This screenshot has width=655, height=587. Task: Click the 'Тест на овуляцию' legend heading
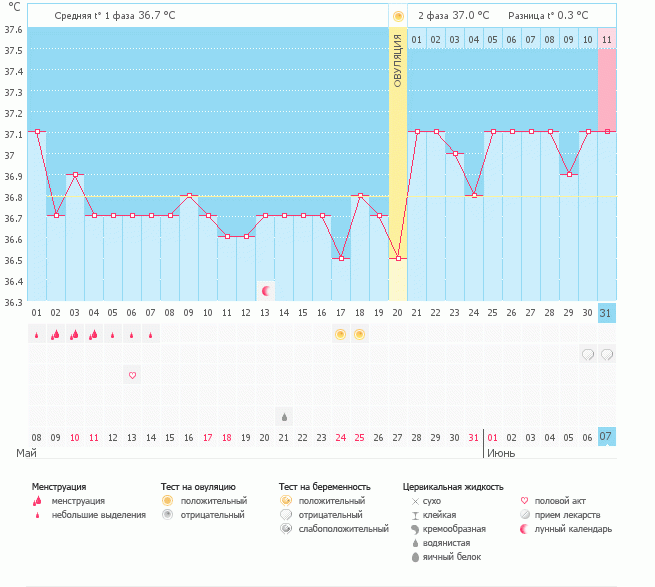click(198, 487)
